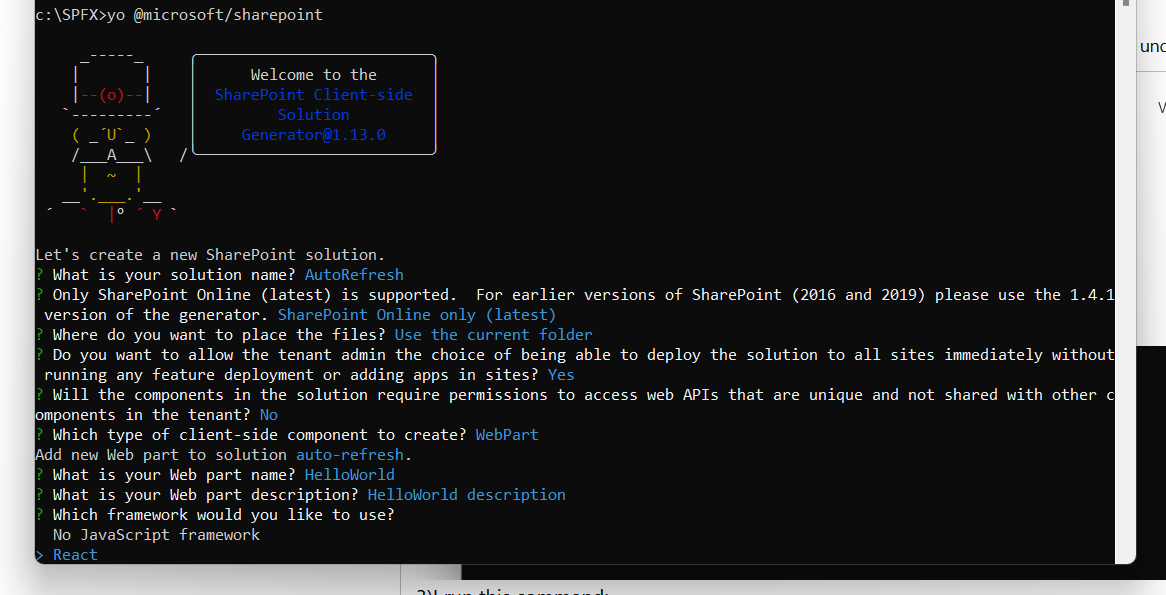The width and height of the screenshot is (1166, 595).
Task: Click the terminal vertical scrollbar track
Action: click(1125, 283)
